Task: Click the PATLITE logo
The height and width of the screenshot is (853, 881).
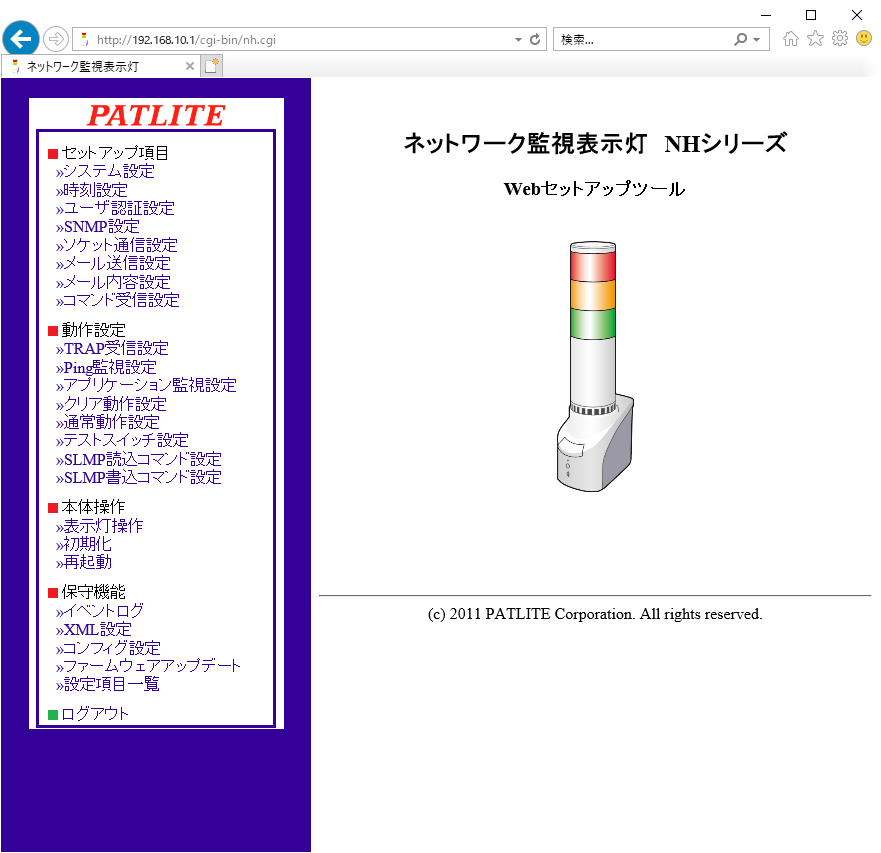Action: [156, 116]
